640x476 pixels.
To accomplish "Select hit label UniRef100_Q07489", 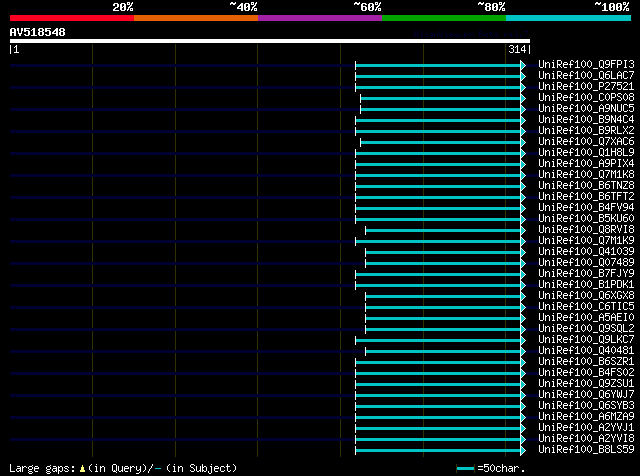I will pos(586,262).
